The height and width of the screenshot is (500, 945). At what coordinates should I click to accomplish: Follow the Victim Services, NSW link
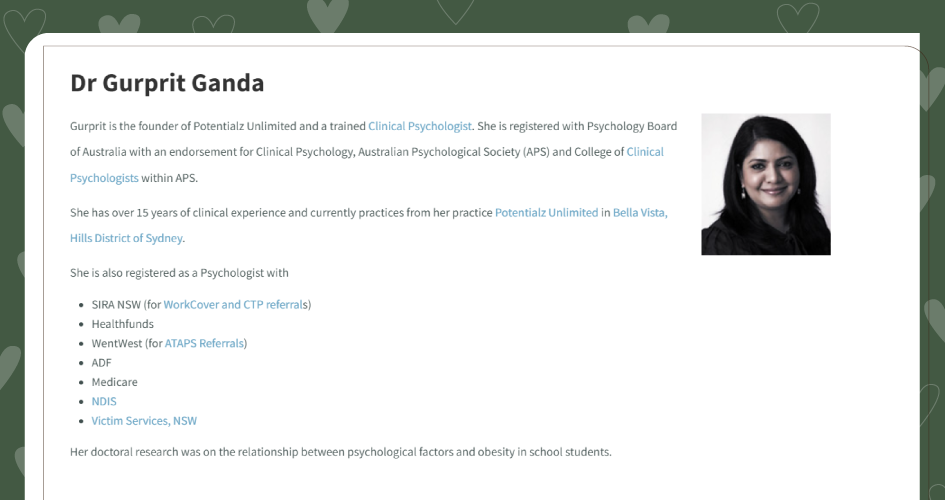pyautogui.click(x=144, y=421)
